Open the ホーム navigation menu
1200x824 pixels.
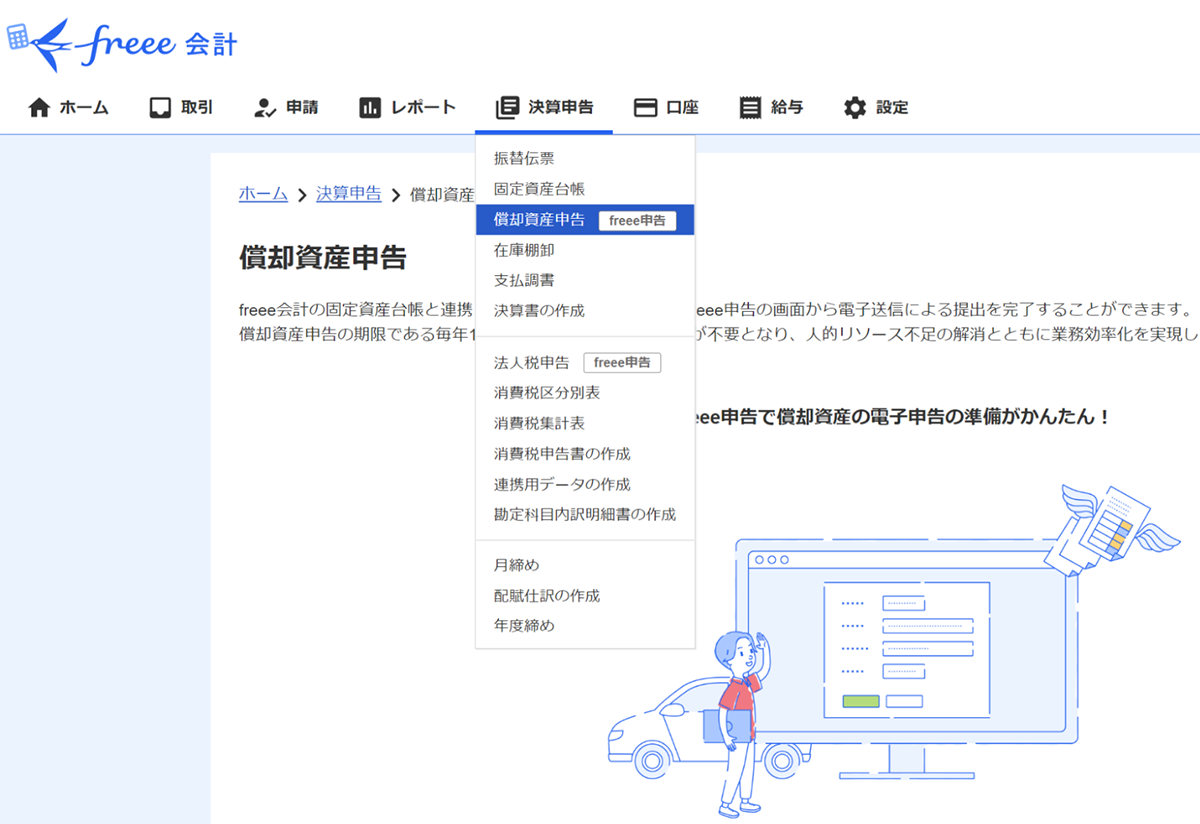[x=69, y=108]
